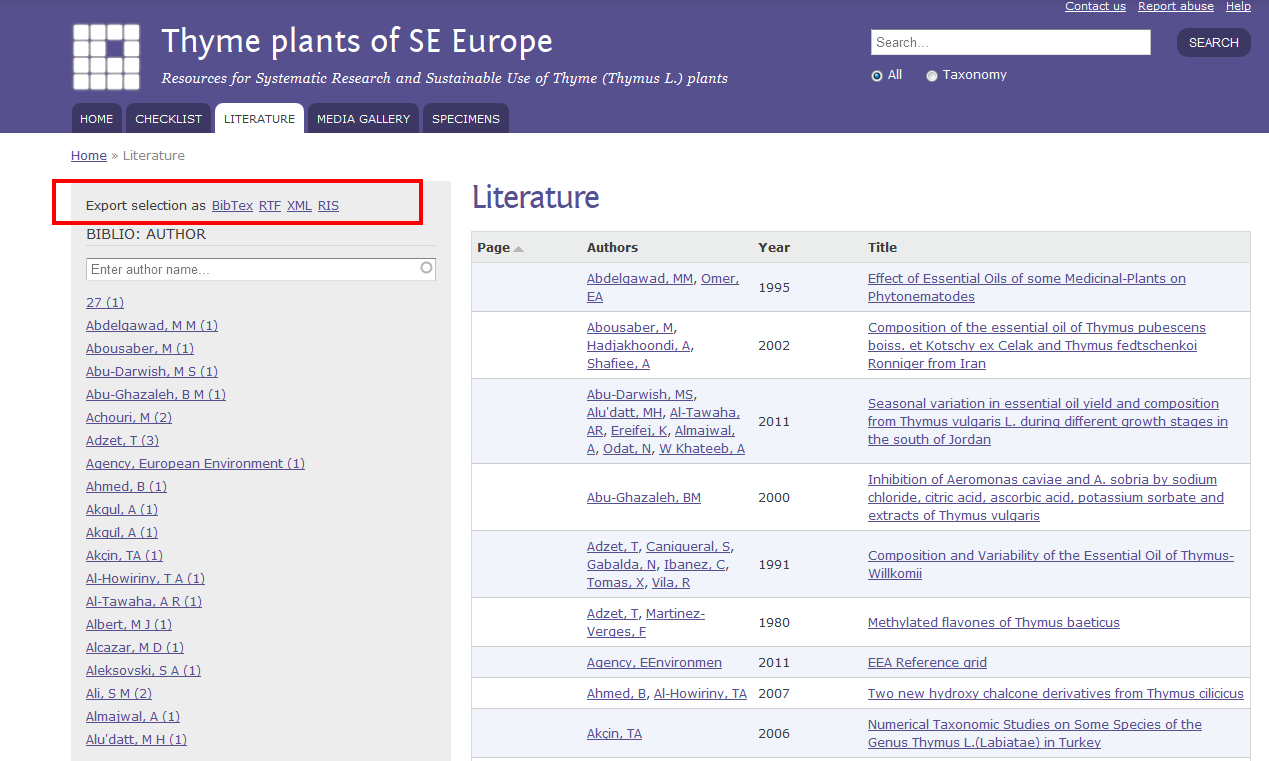Click author Omer, EA in table

click(663, 287)
